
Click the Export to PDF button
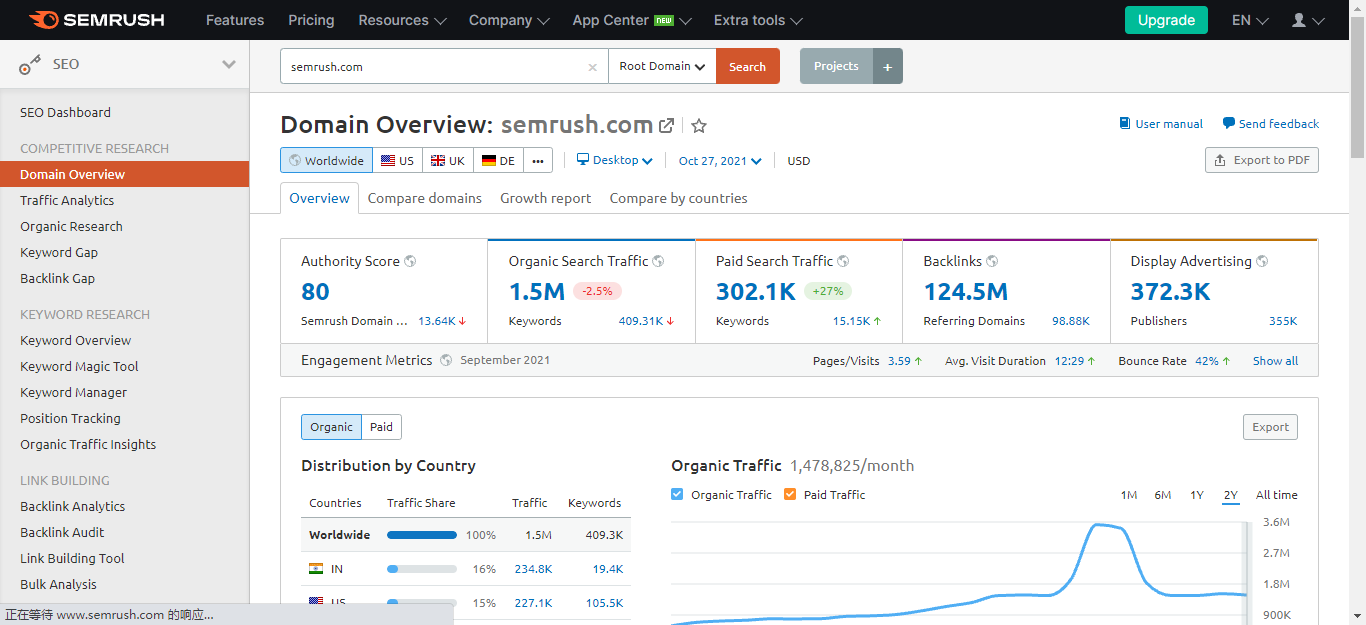click(1262, 160)
